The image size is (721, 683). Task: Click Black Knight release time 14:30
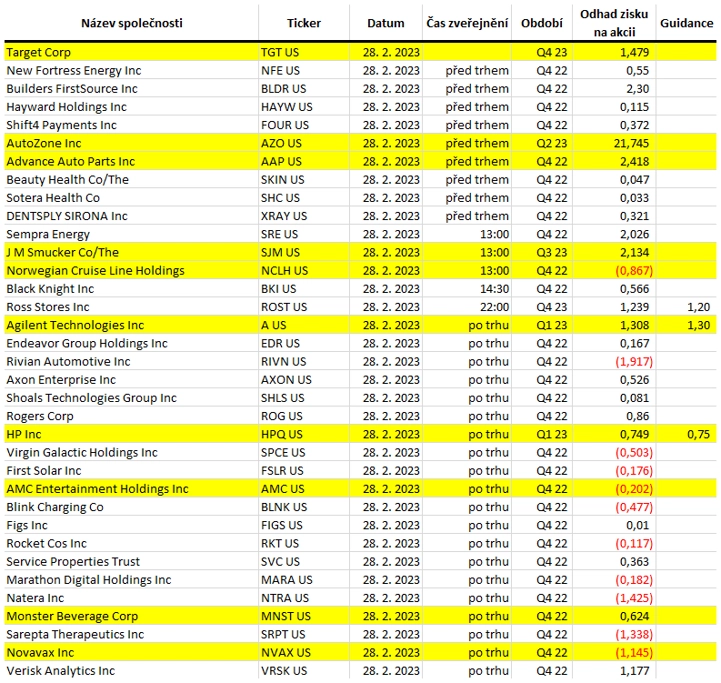point(494,289)
